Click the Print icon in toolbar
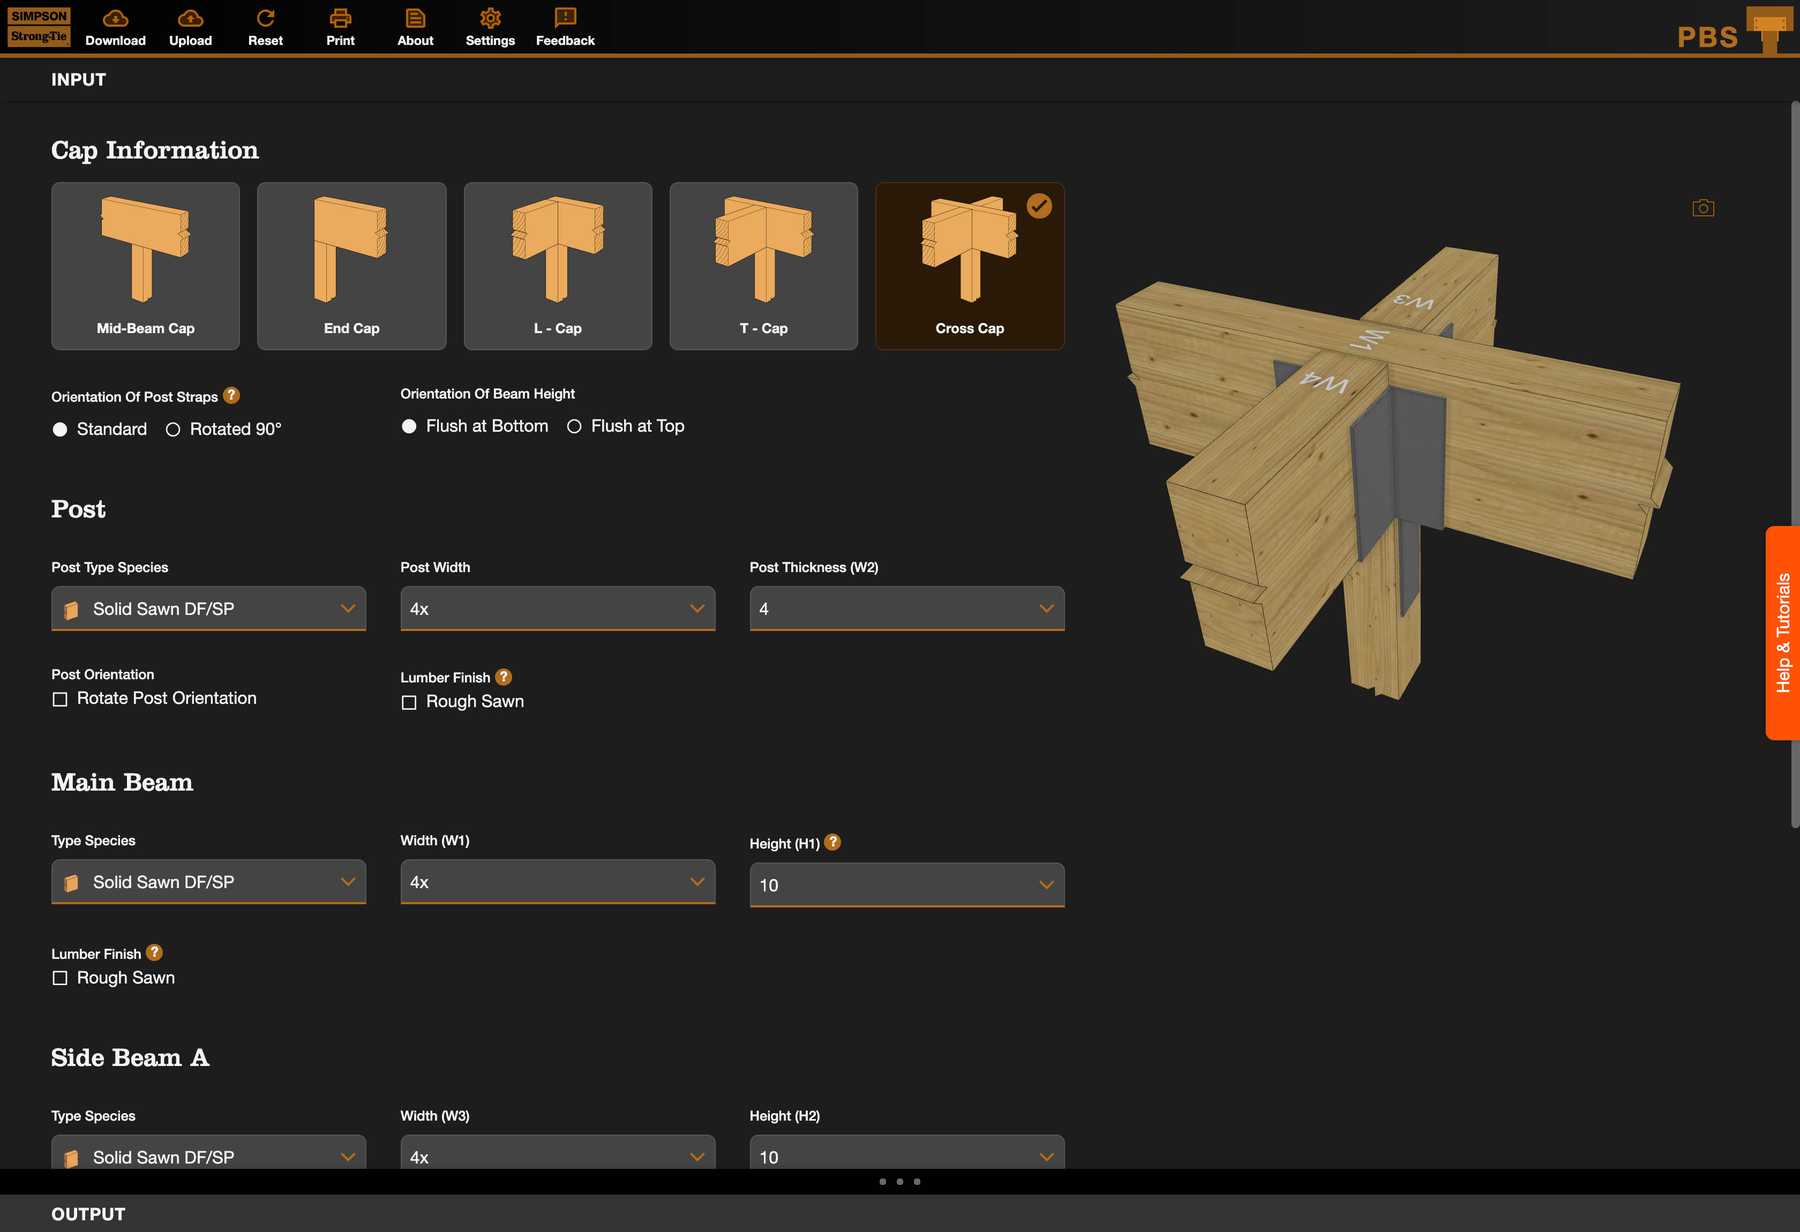1800x1232 pixels. (340, 19)
